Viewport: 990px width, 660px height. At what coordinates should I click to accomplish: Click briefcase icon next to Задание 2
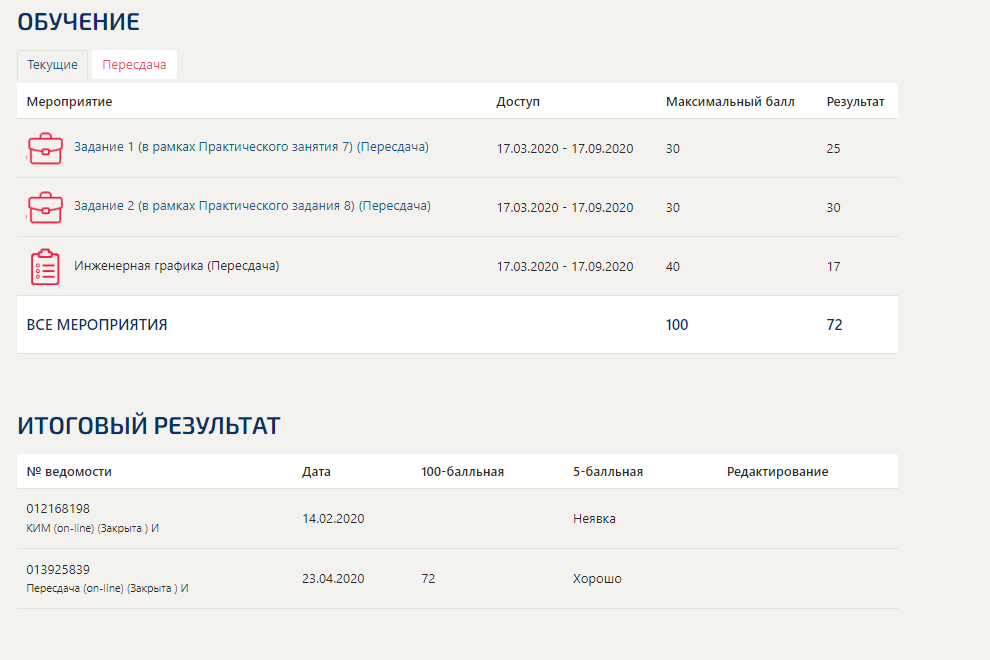tap(45, 207)
